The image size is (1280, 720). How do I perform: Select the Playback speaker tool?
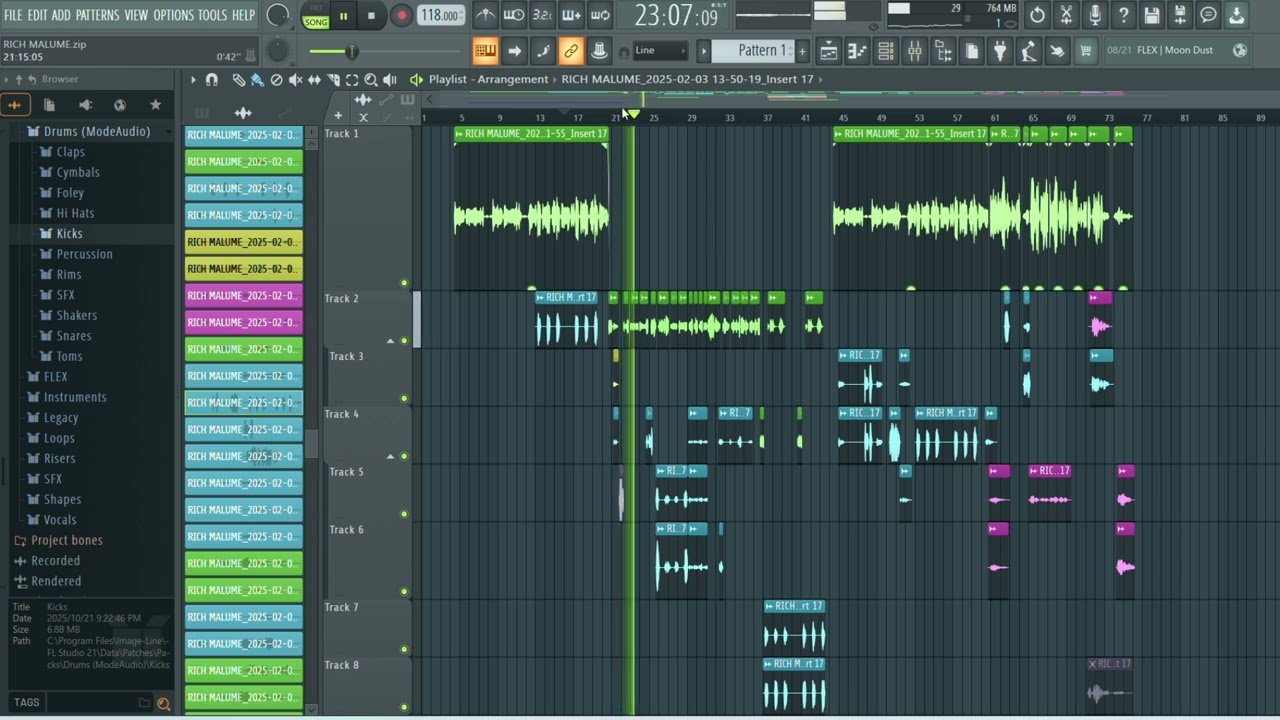click(x=390, y=80)
